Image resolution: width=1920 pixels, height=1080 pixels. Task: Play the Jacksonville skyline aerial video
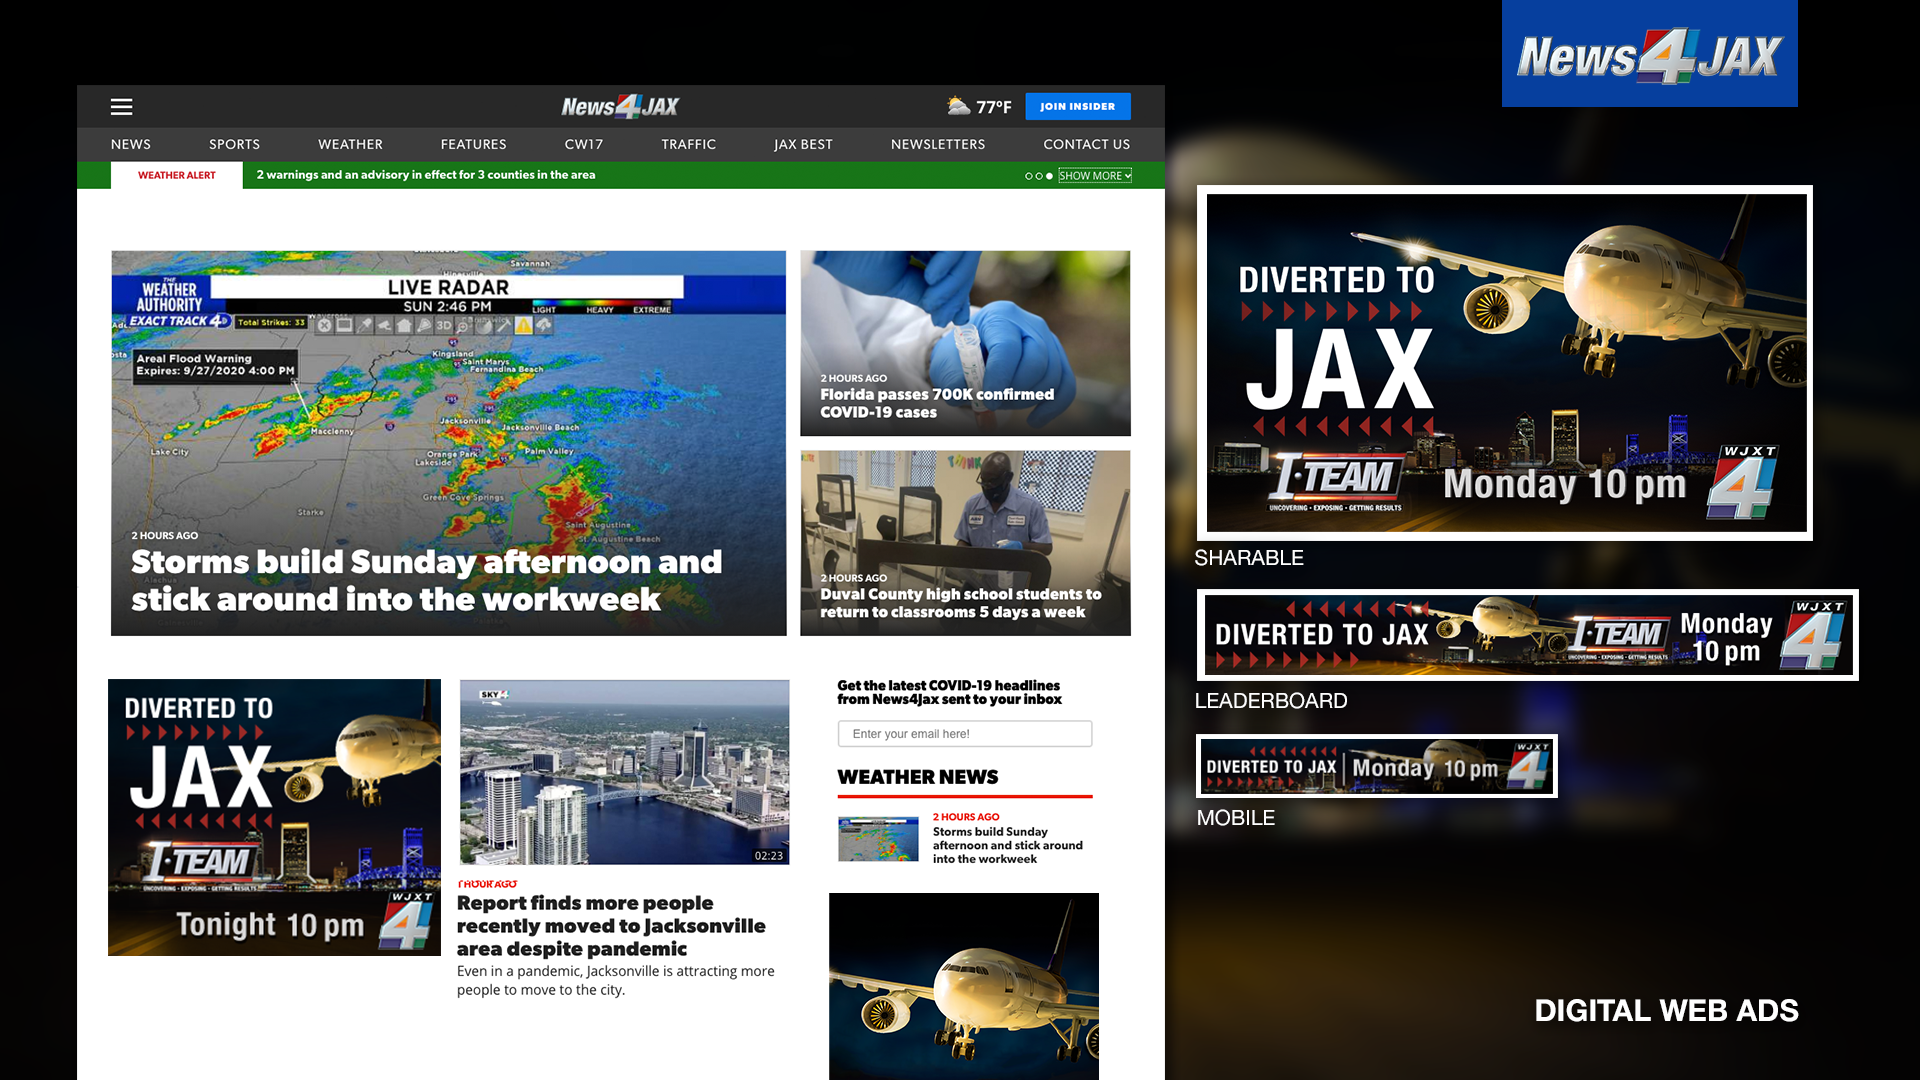[x=624, y=772]
